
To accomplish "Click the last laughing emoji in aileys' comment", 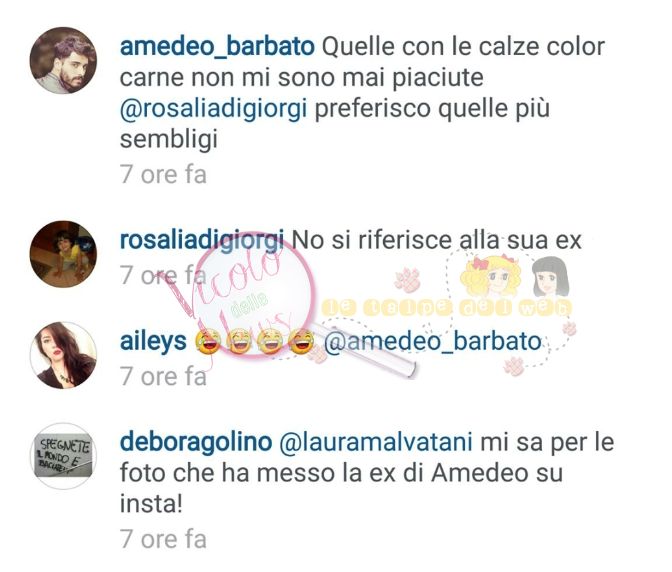I will [x=301, y=342].
